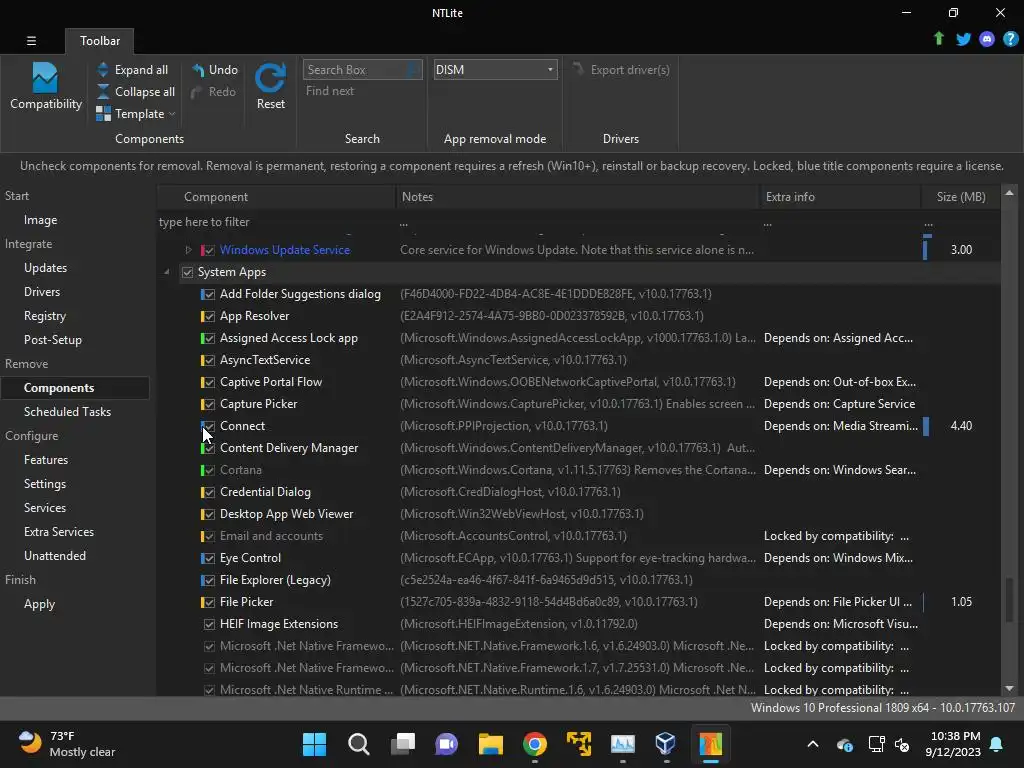Screen dimensions: 1024x768
Task: Open the Discord link icon
Action: pyautogui.click(x=987, y=39)
